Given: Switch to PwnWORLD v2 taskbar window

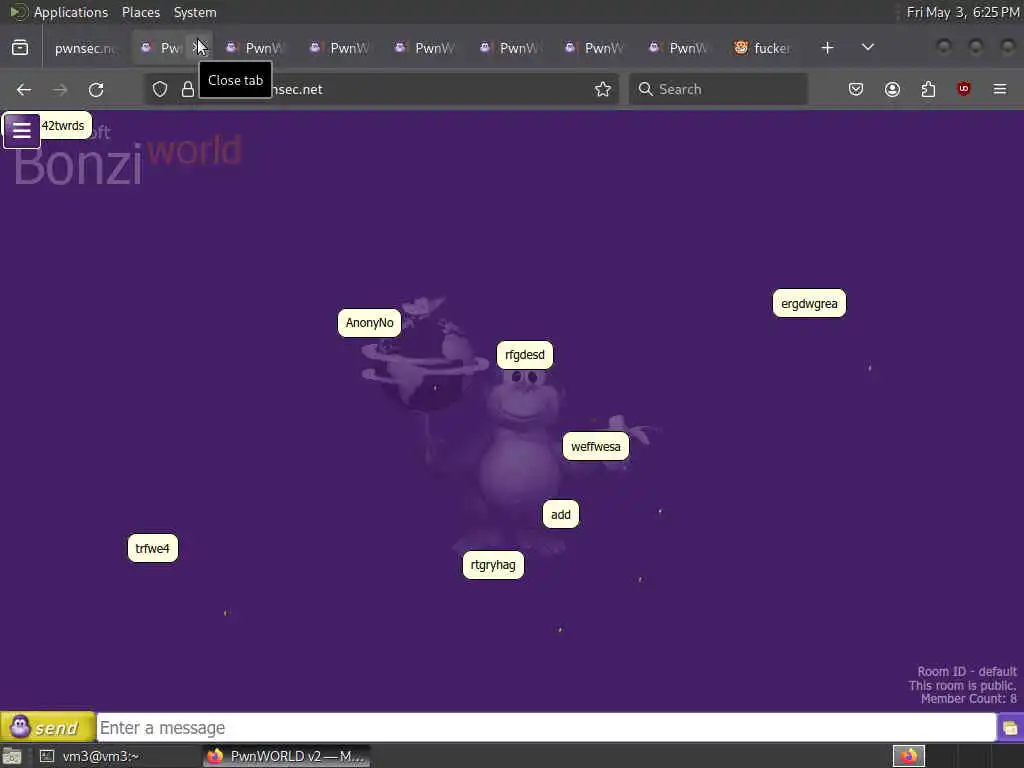Looking at the screenshot, I should (286, 756).
